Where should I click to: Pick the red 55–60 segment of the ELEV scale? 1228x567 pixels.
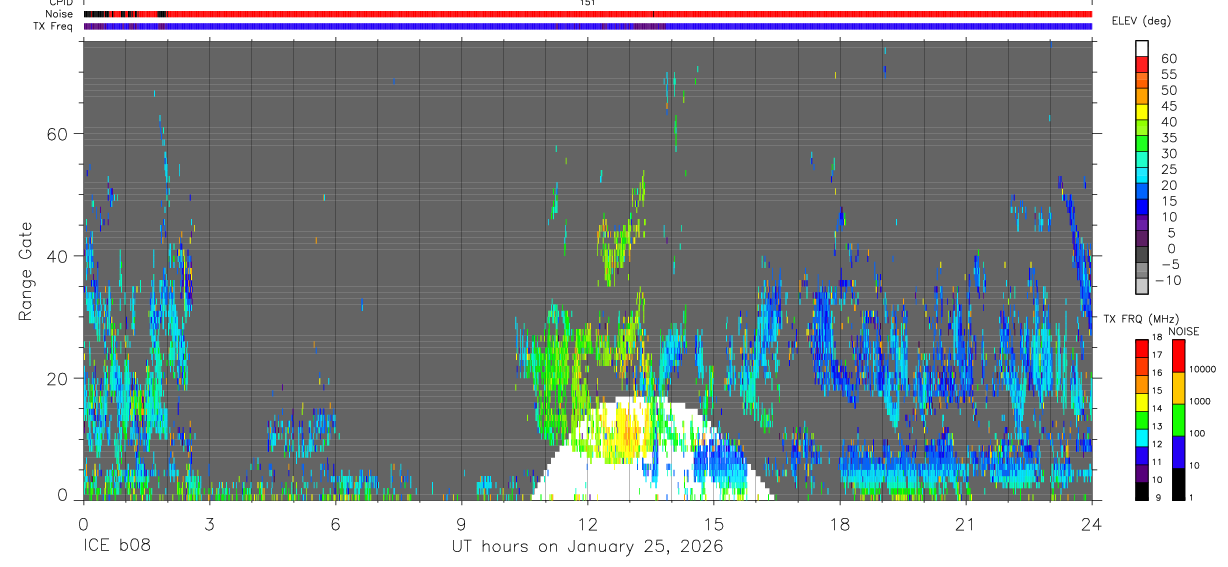point(1142,65)
